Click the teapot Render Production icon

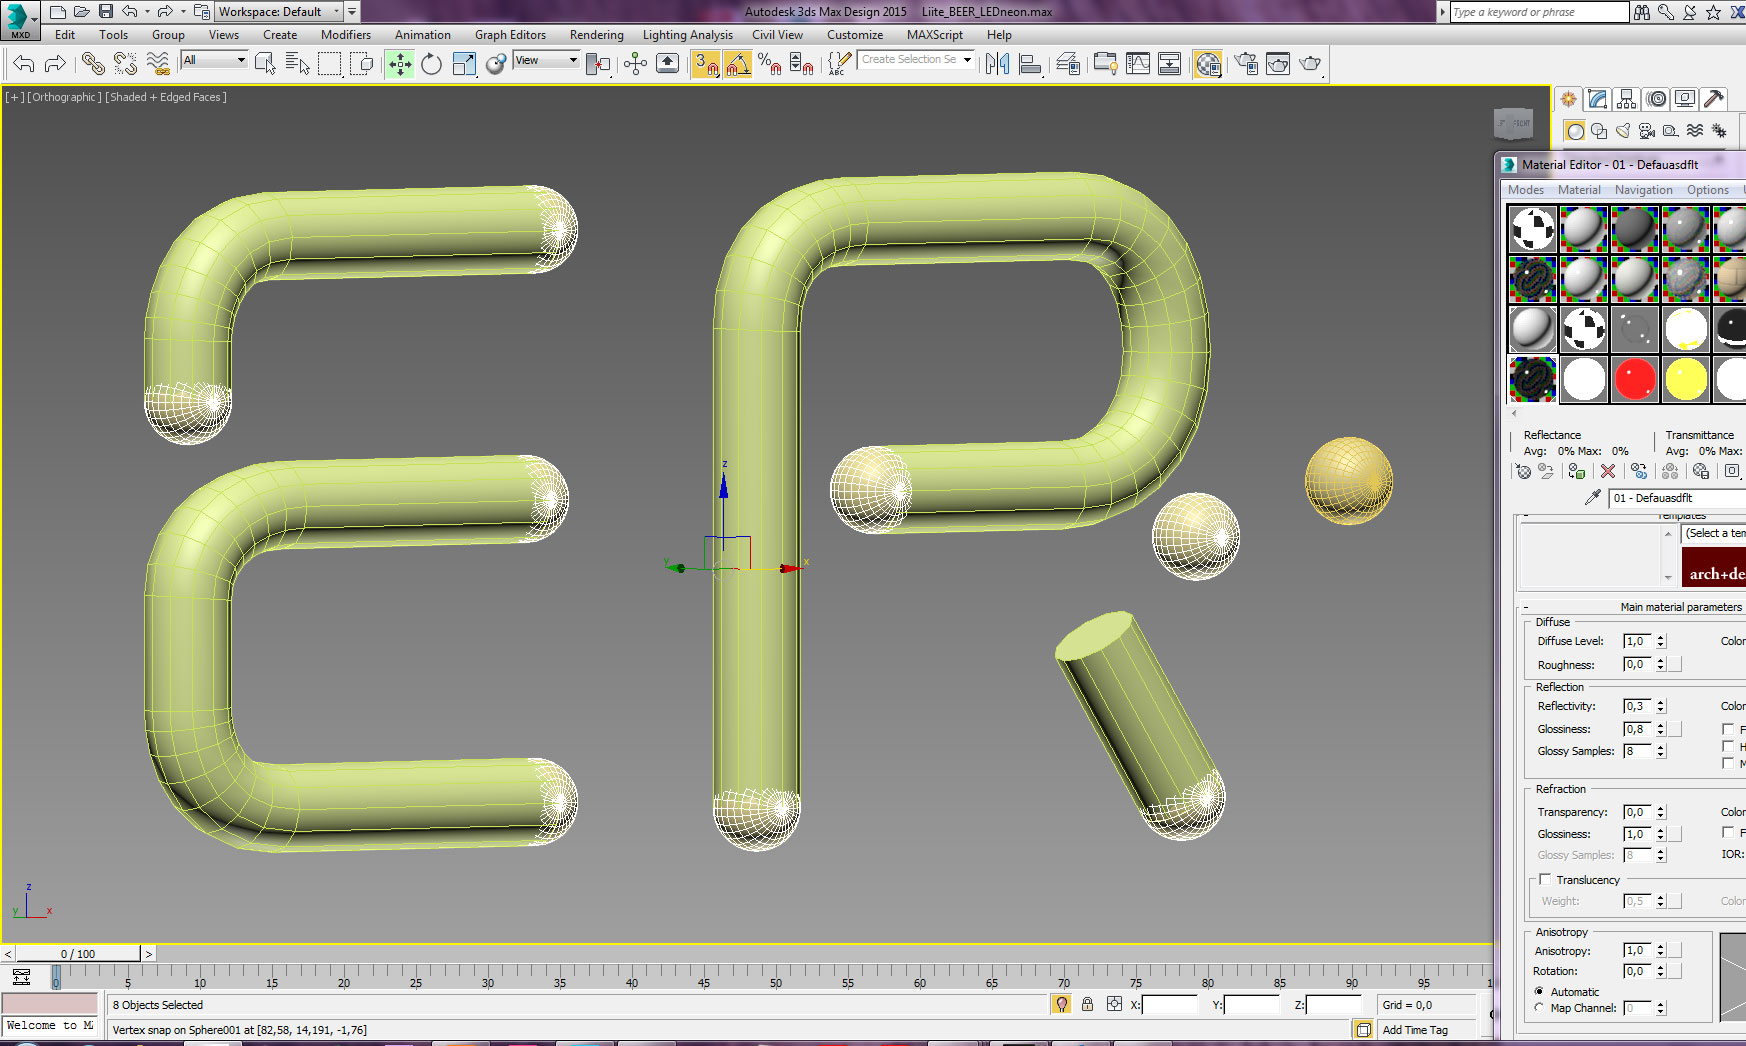tap(1310, 65)
